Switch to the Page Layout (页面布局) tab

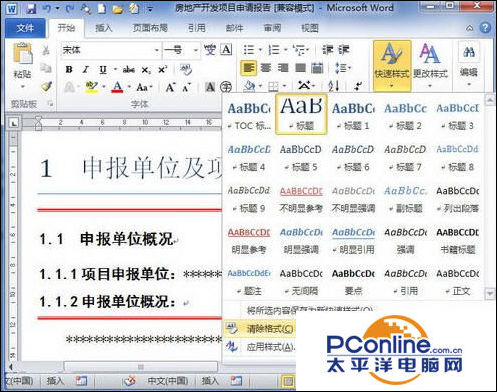click(150, 28)
